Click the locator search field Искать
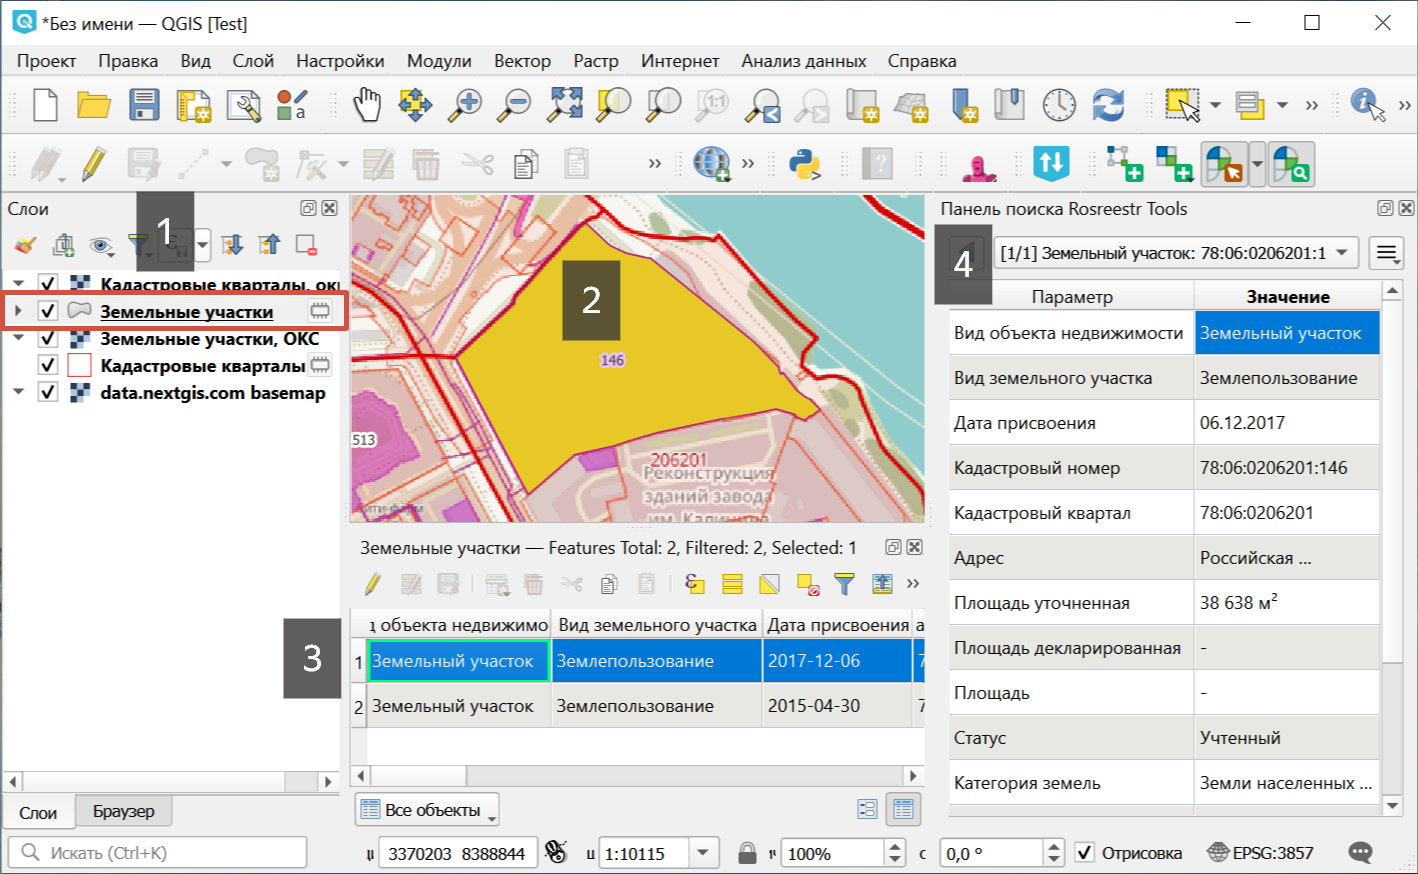 (157, 853)
